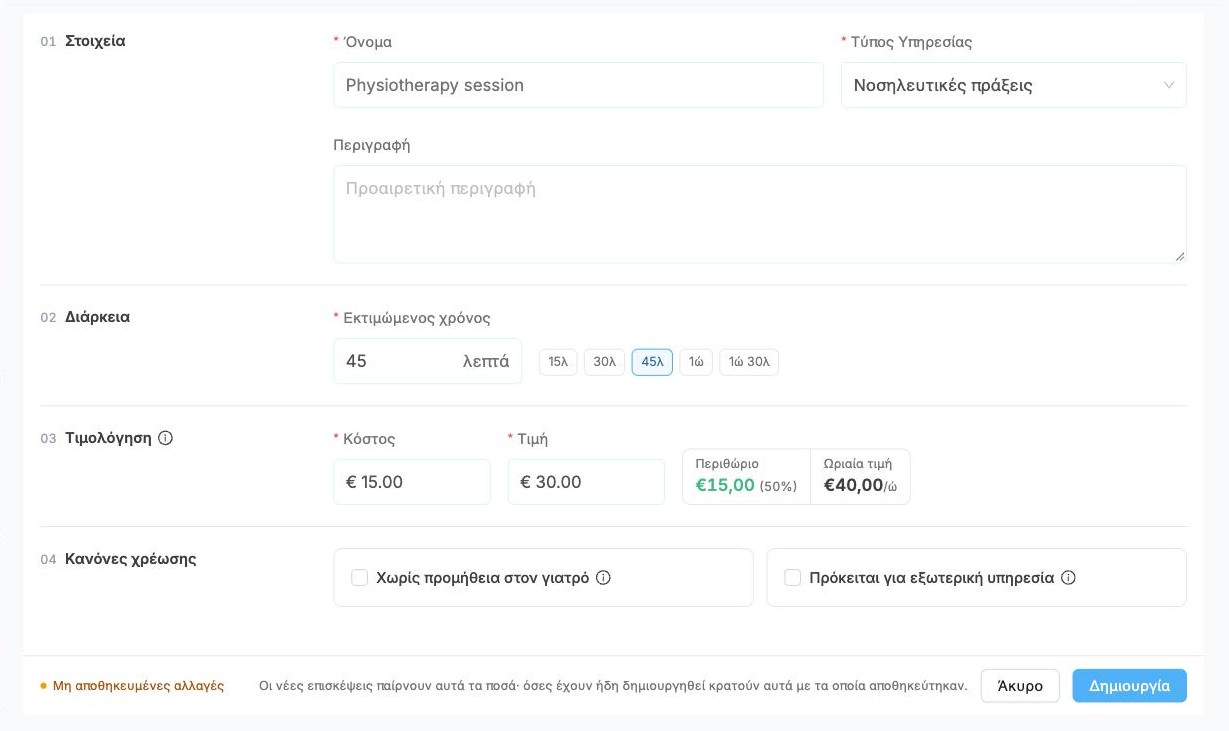
Task: Enable Χωρίς προμήθεια στον γιατρό checkbox
Action: pos(360,578)
